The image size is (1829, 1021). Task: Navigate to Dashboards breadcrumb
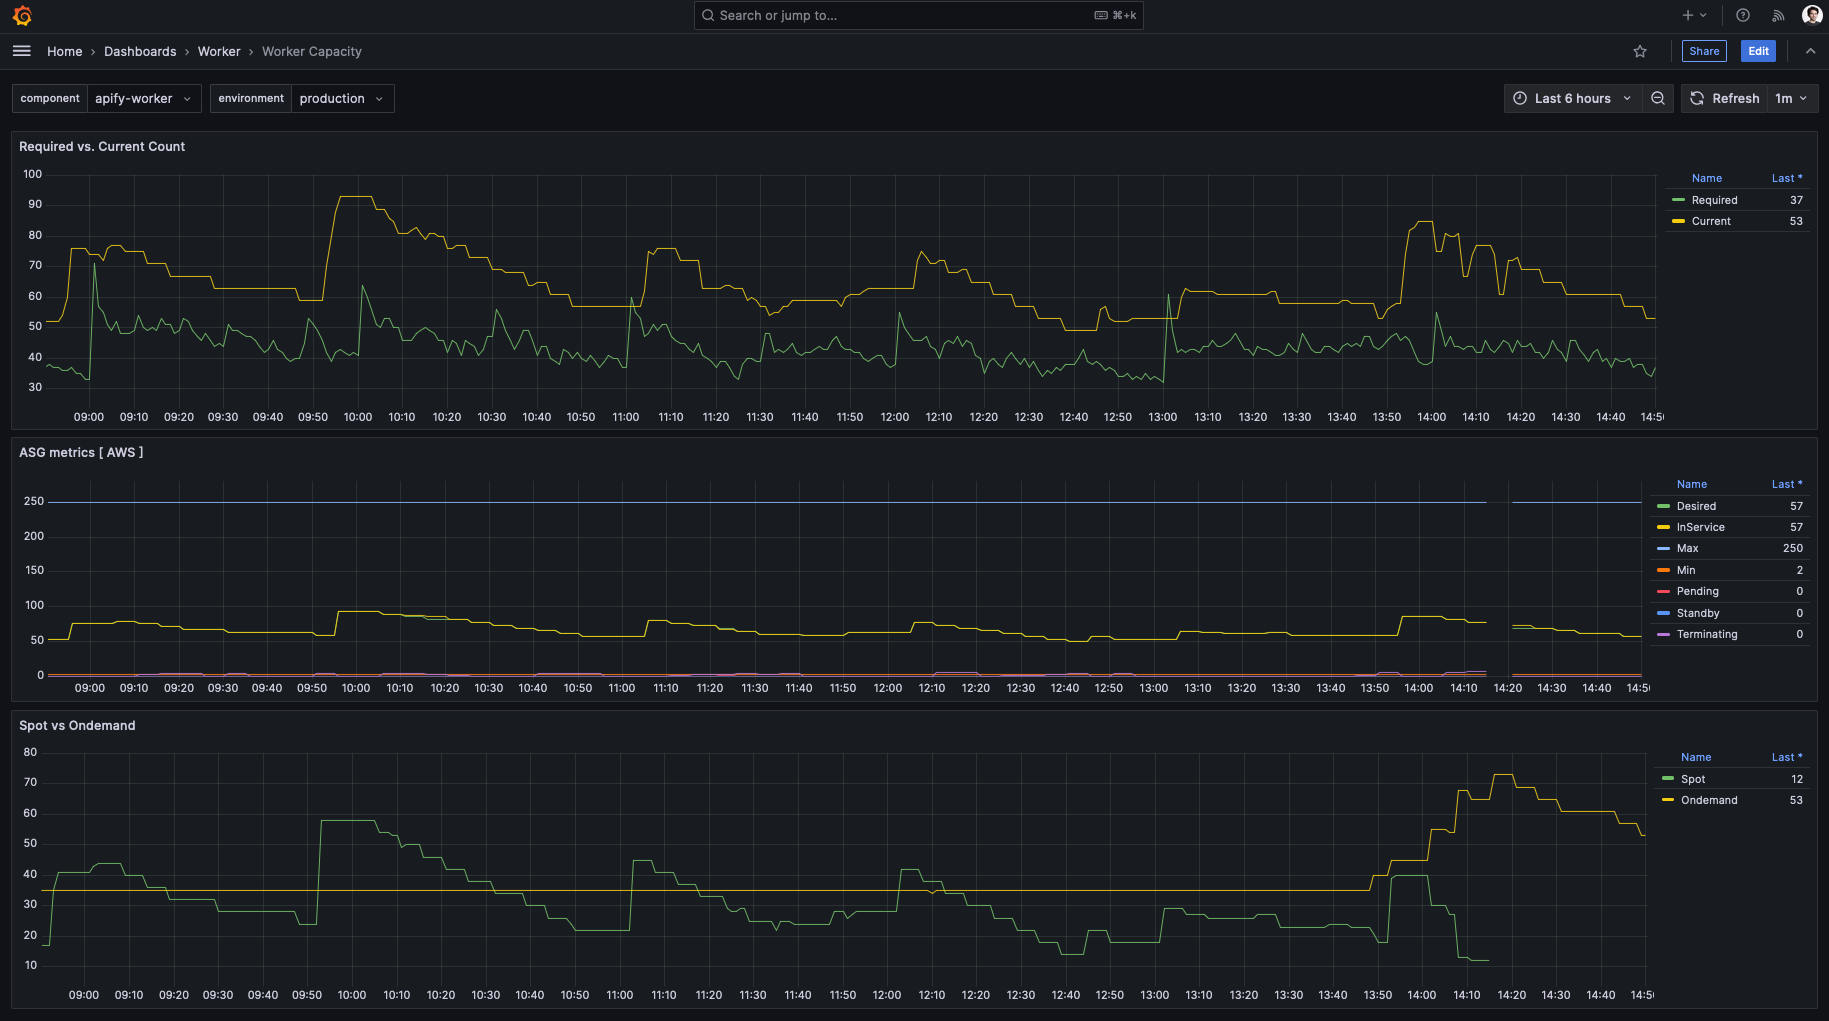(140, 51)
